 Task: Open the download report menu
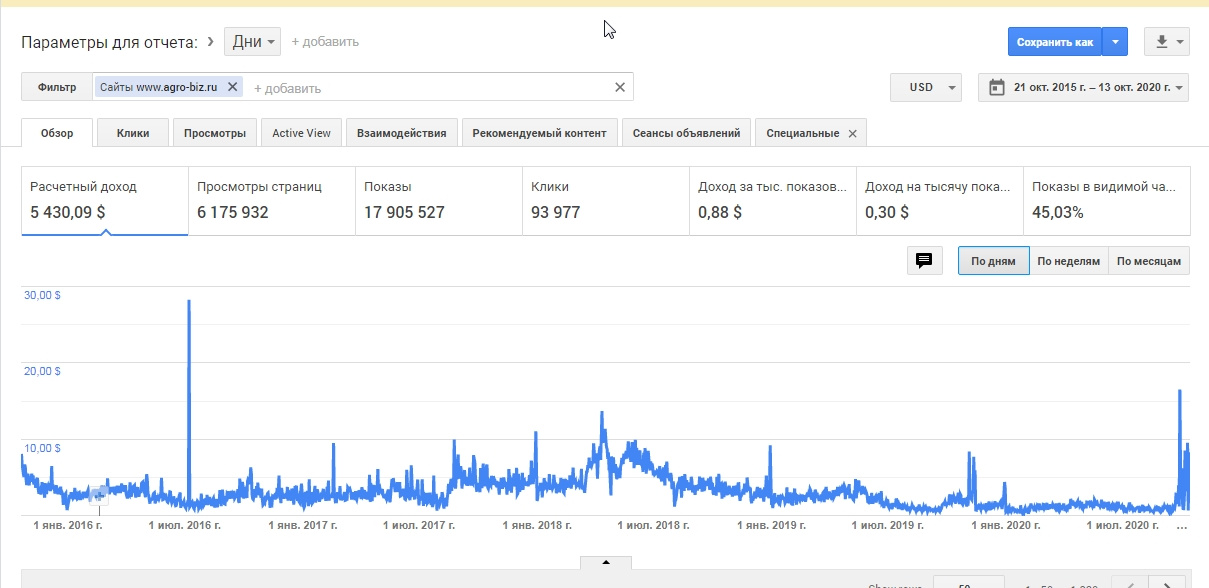pyautogui.click(x=1167, y=42)
